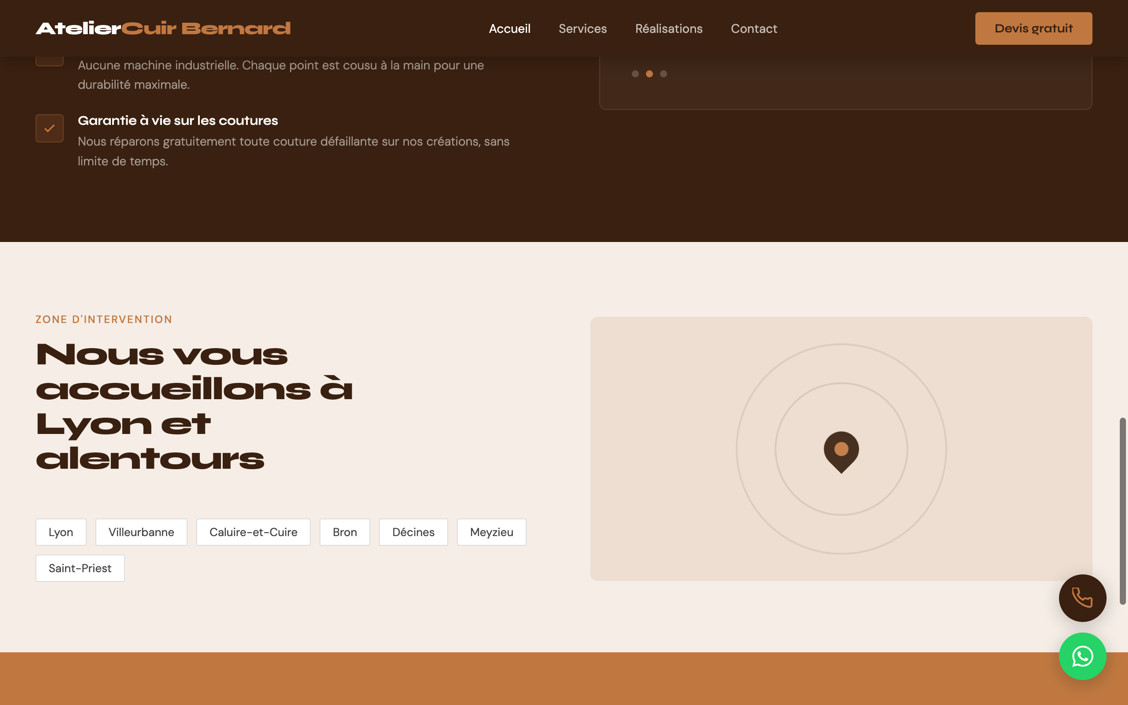The height and width of the screenshot is (705, 1128).
Task: Navigate to Réalisations page
Action: pyautogui.click(x=668, y=29)
